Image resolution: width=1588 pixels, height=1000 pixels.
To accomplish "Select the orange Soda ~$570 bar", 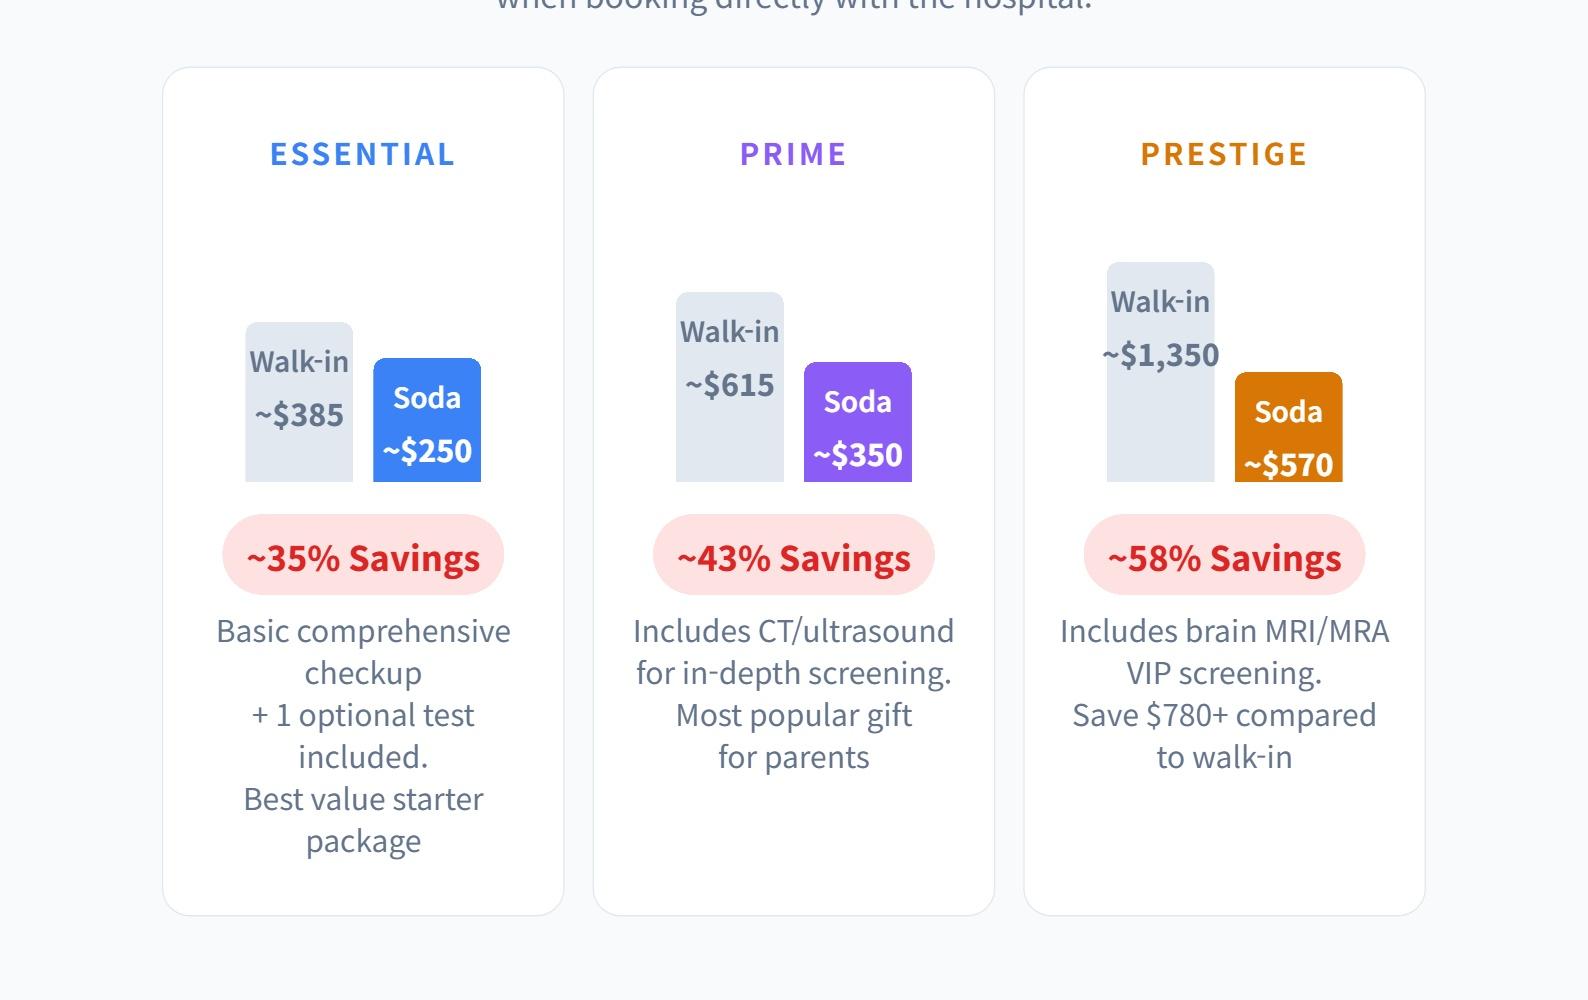I will pyautogui.click(x=1288, y=427).
